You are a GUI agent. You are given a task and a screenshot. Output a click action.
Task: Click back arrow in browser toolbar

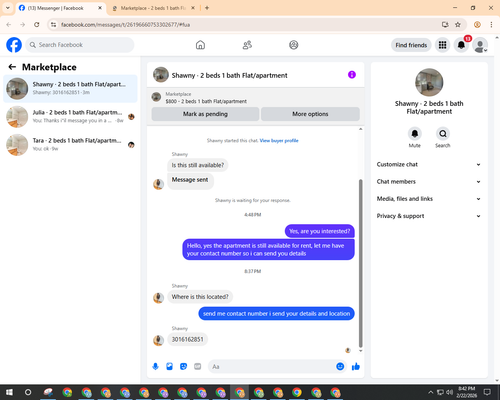[9, 25]
